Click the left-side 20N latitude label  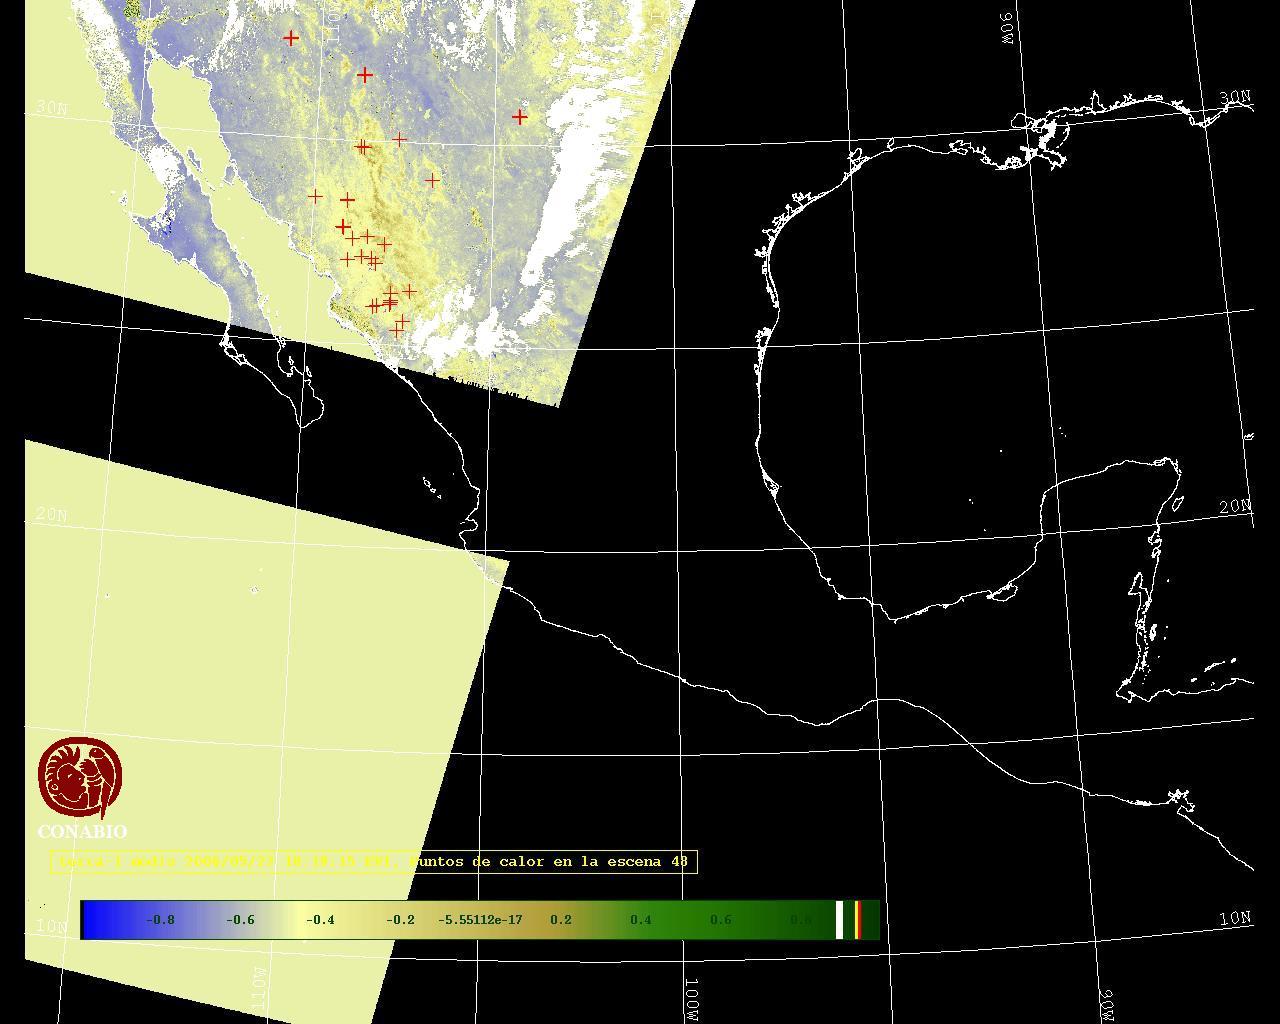[x=51, y=515]
